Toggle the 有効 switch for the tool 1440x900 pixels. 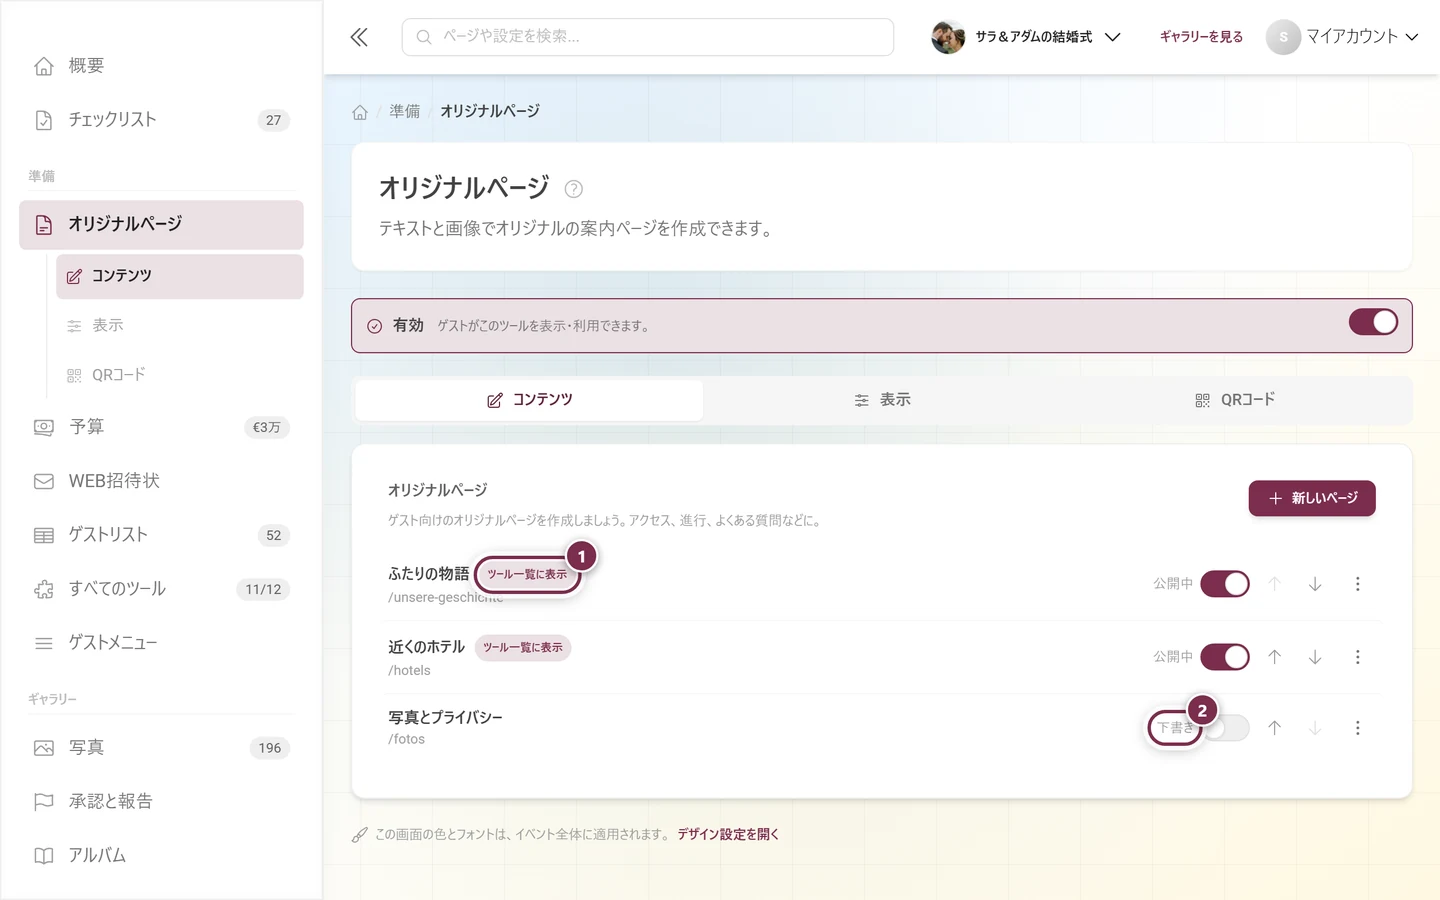pyautogui.click(x=1373, y=322)
